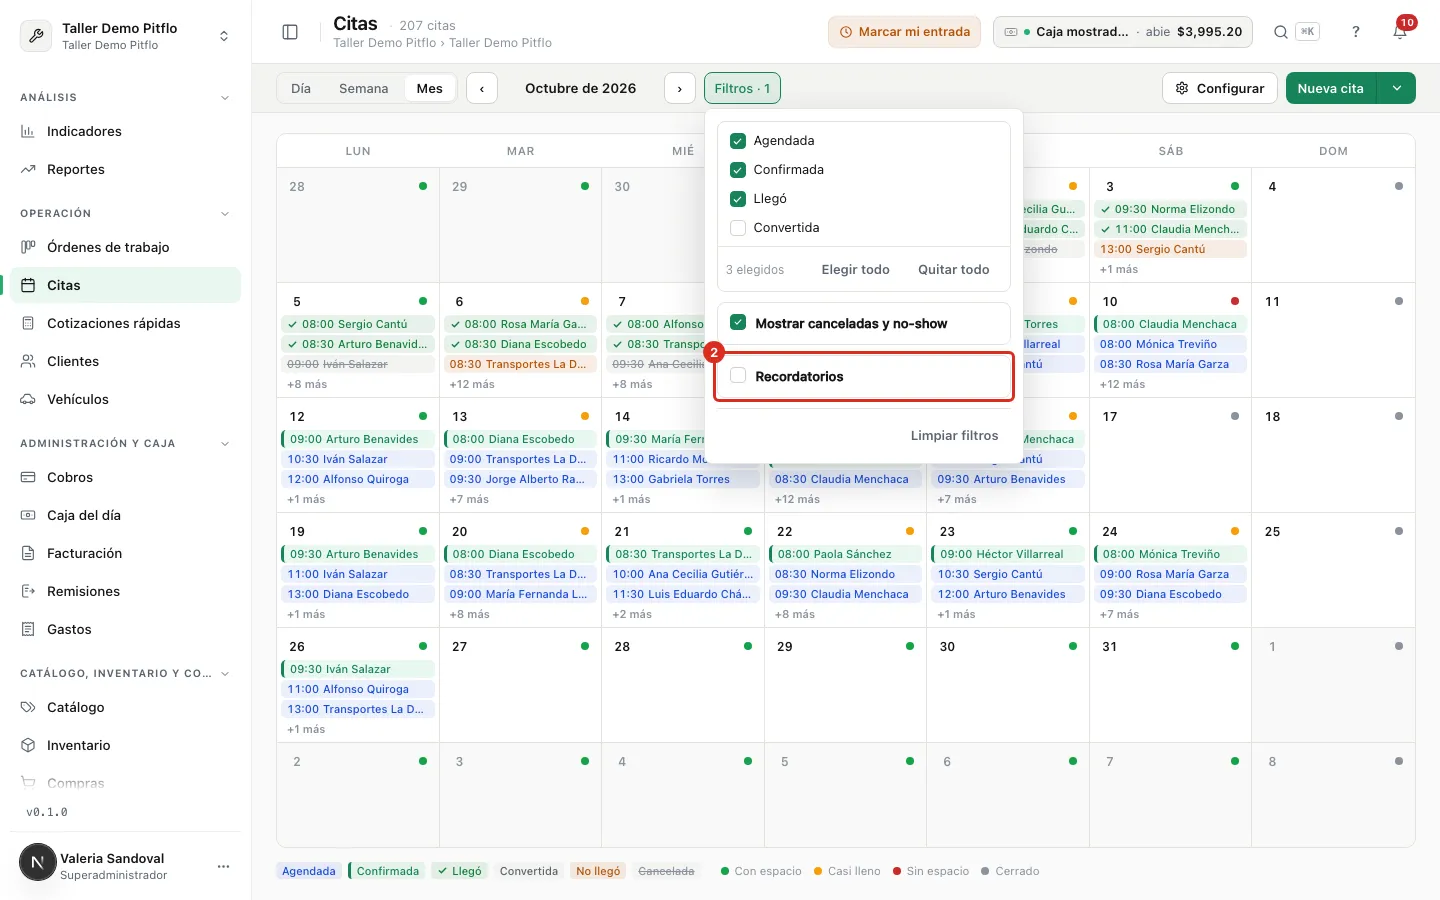Screen dimensions: 1440x900
Task: Go to next month arrow
Action: point(680,88)
